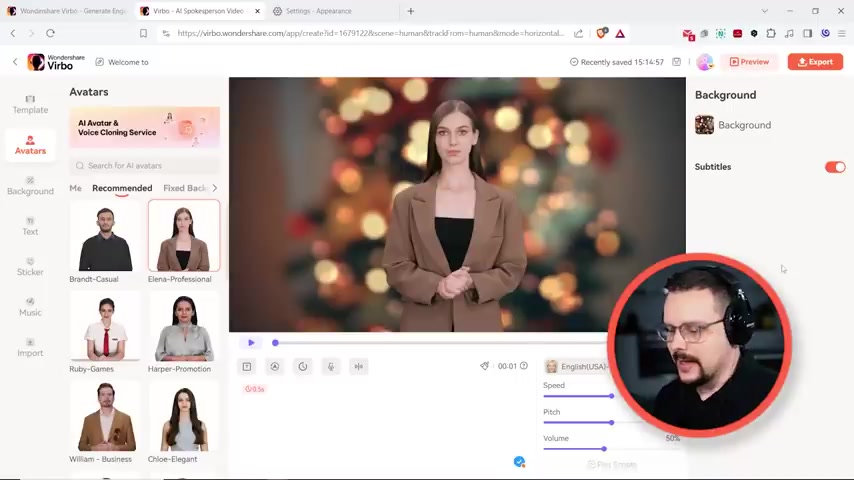Click the back arrow beside Virbo logo
The image size is (854, 480).
point(15,62)
